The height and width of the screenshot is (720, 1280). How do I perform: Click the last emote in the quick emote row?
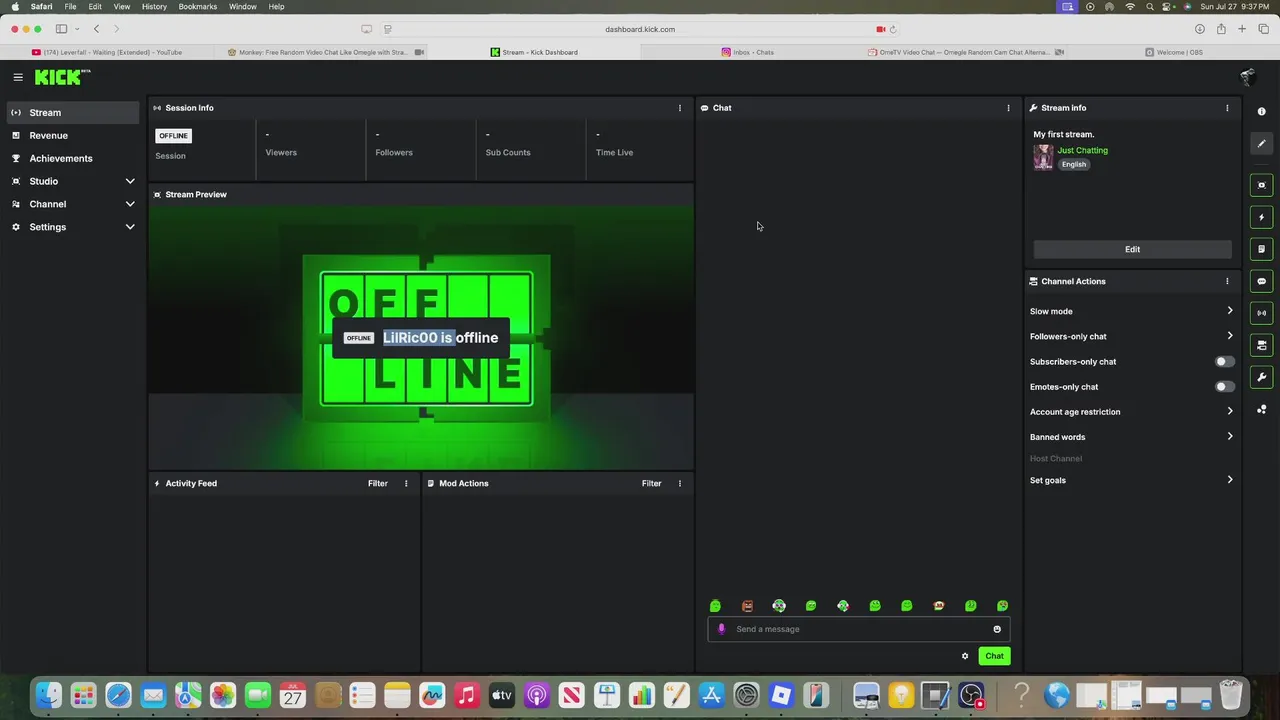1002,606
